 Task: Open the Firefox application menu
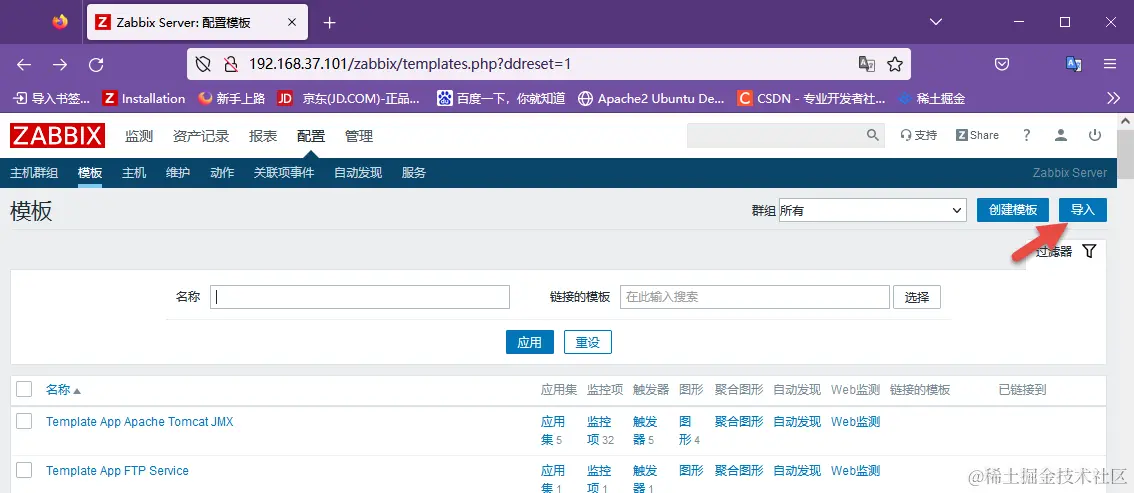point(1110,64)
